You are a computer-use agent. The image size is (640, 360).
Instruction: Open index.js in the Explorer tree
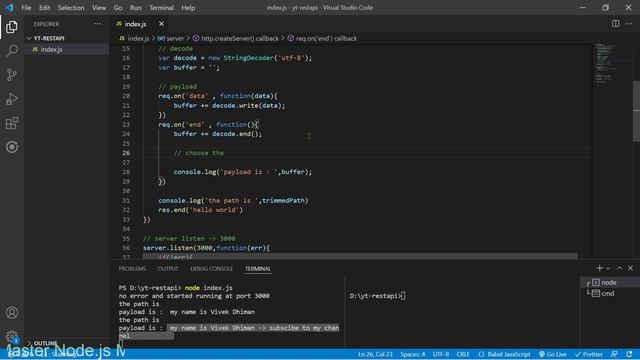click(x=51, y=49)
